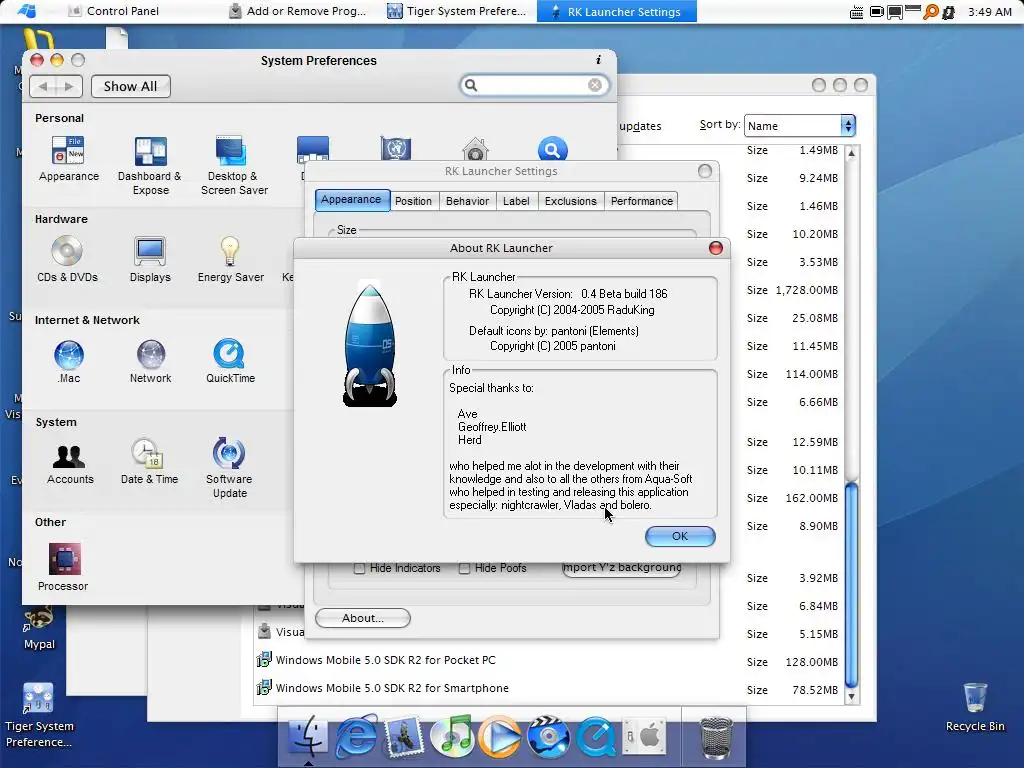This screenshot has height=768, width=1024.
Task: Close the About RK Launcher dialog
Action: pyautogui.click(x=716, y=248)
